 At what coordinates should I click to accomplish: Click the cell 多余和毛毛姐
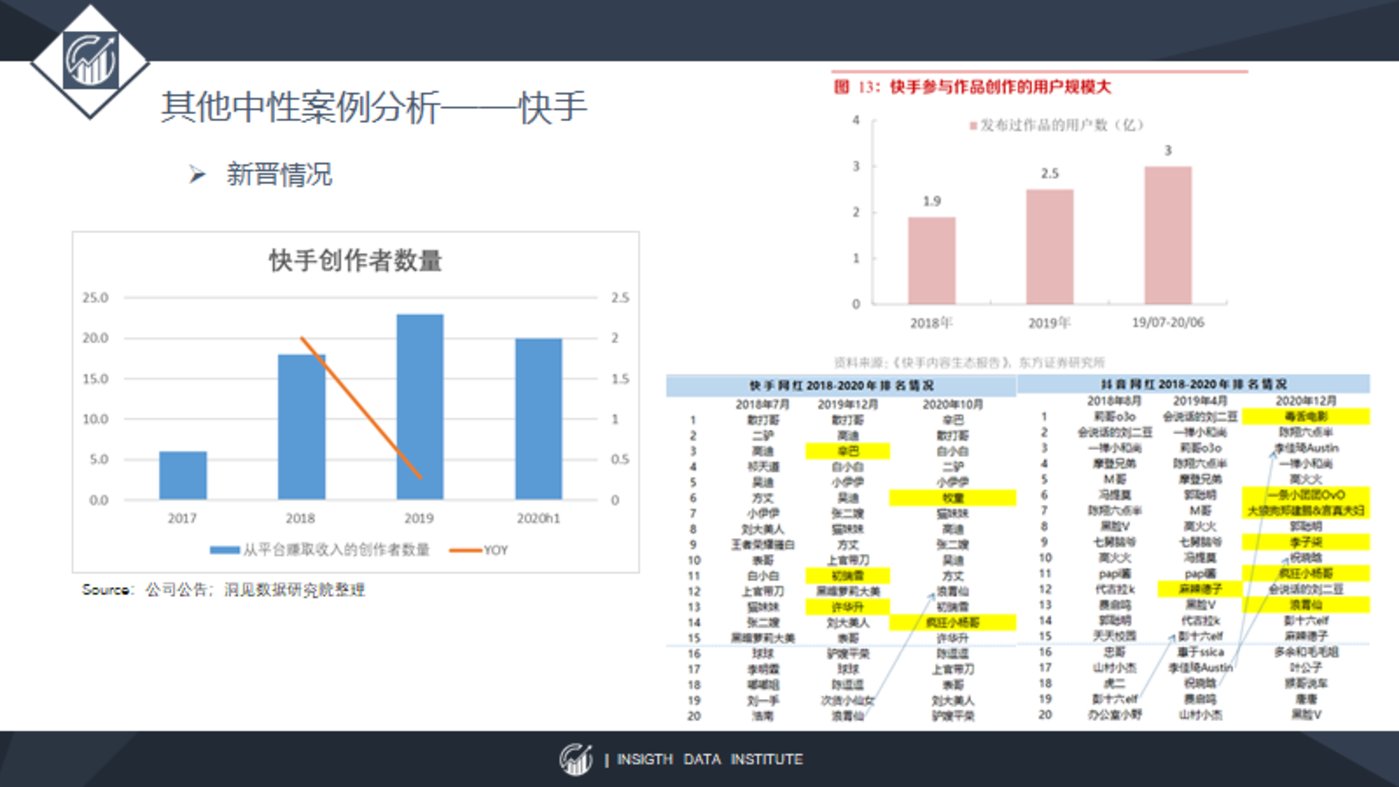pyautogui.click(x=1305, y=652)
